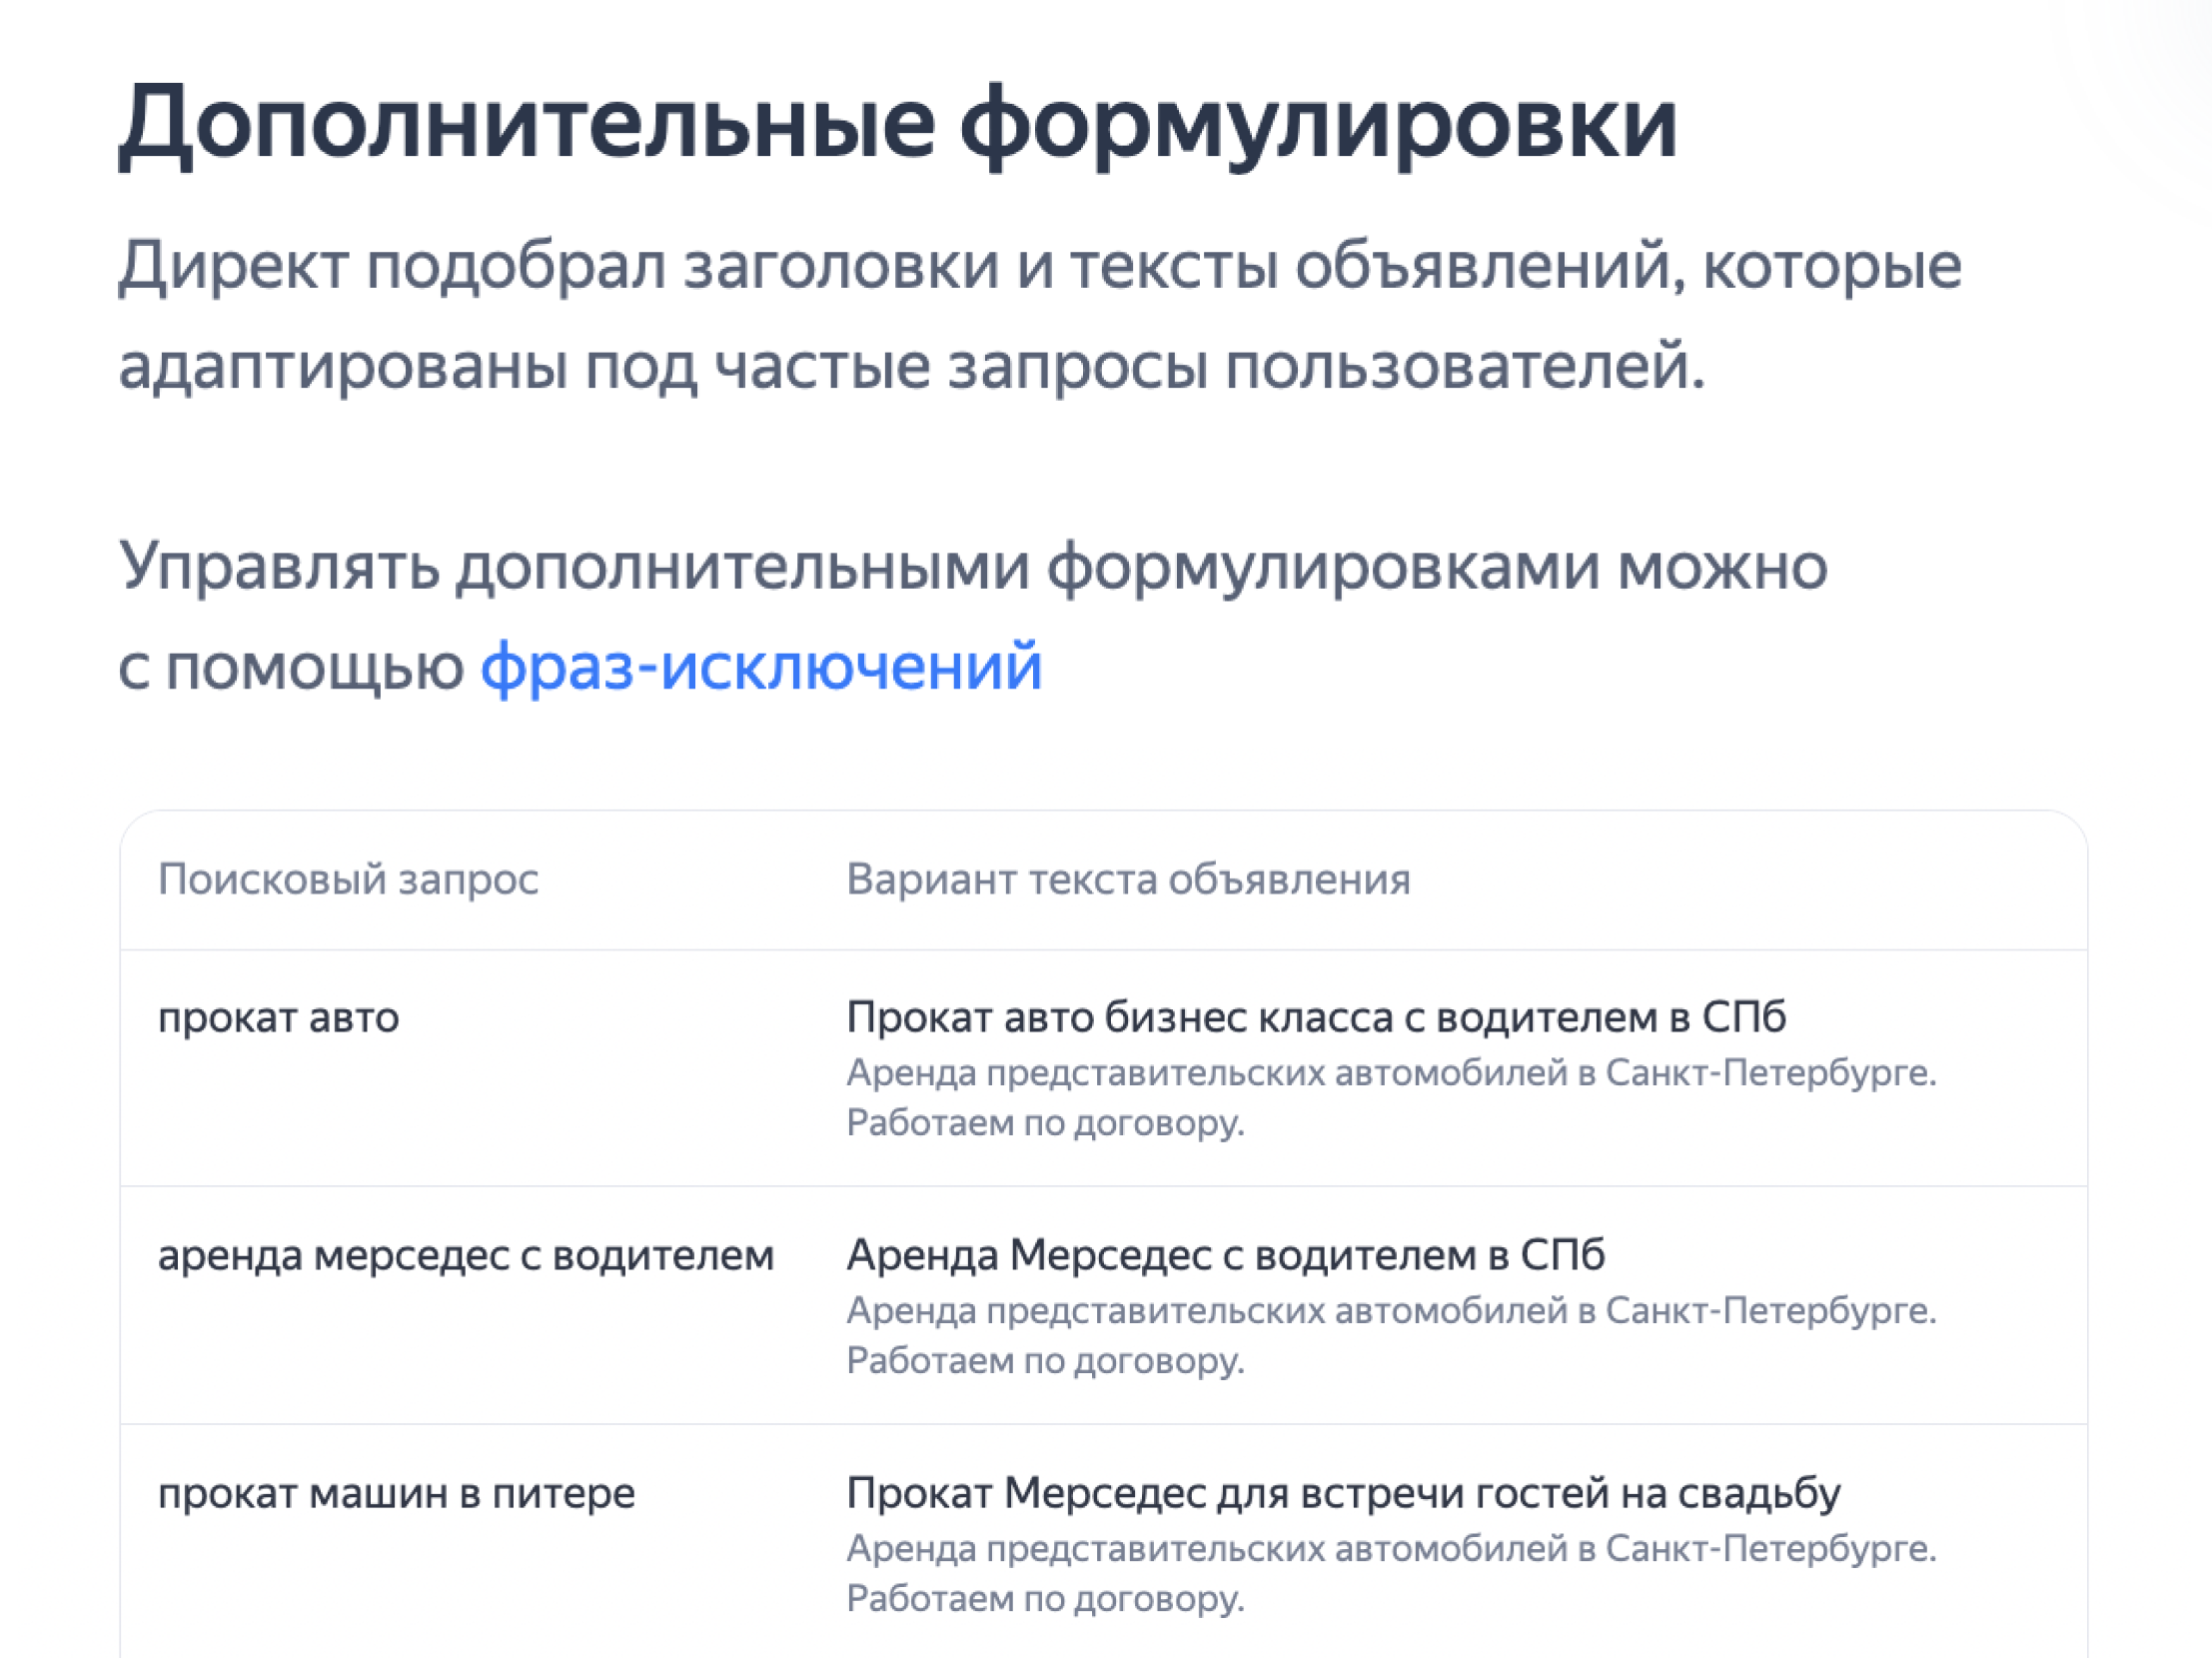Click ad title Прокат авто бизнес класса

pyautogui.click(x=1315, y=1017)
